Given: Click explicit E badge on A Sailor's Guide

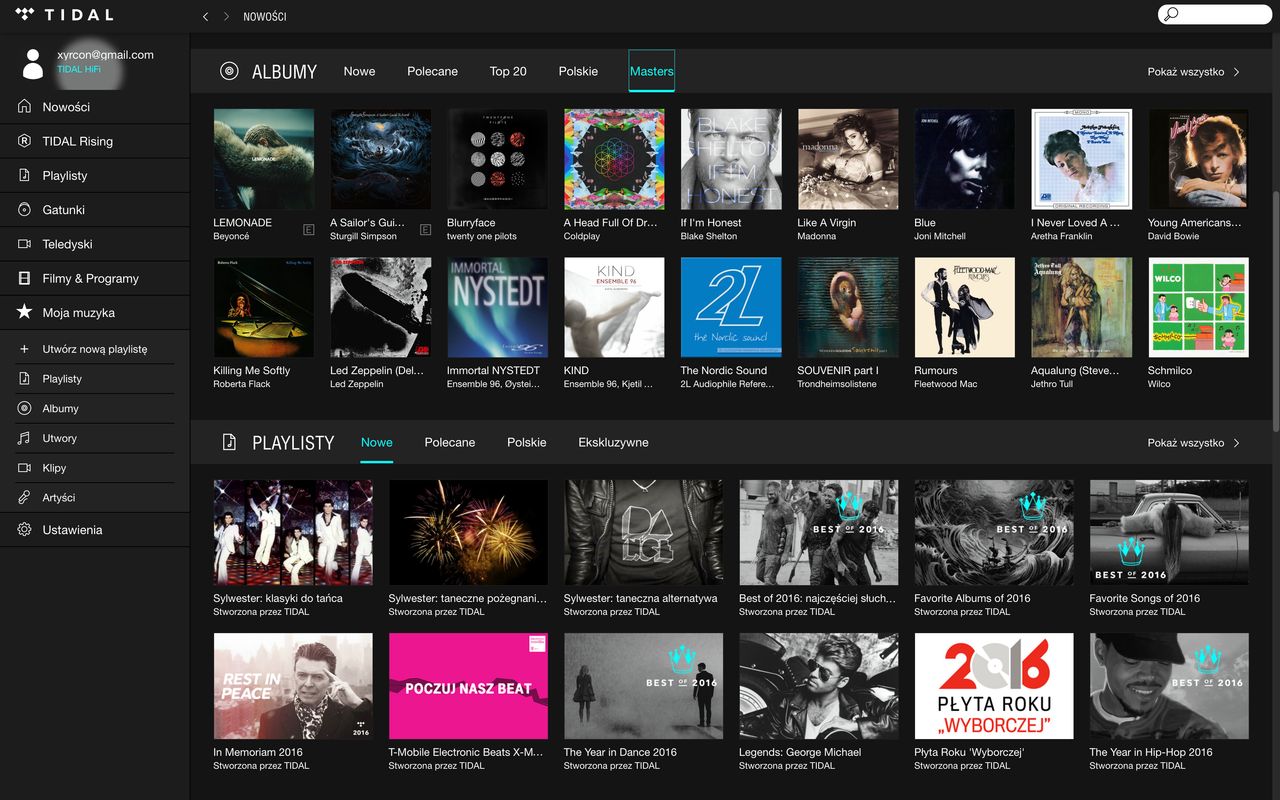Looking at the screenshot, I should tap(425, 230).
